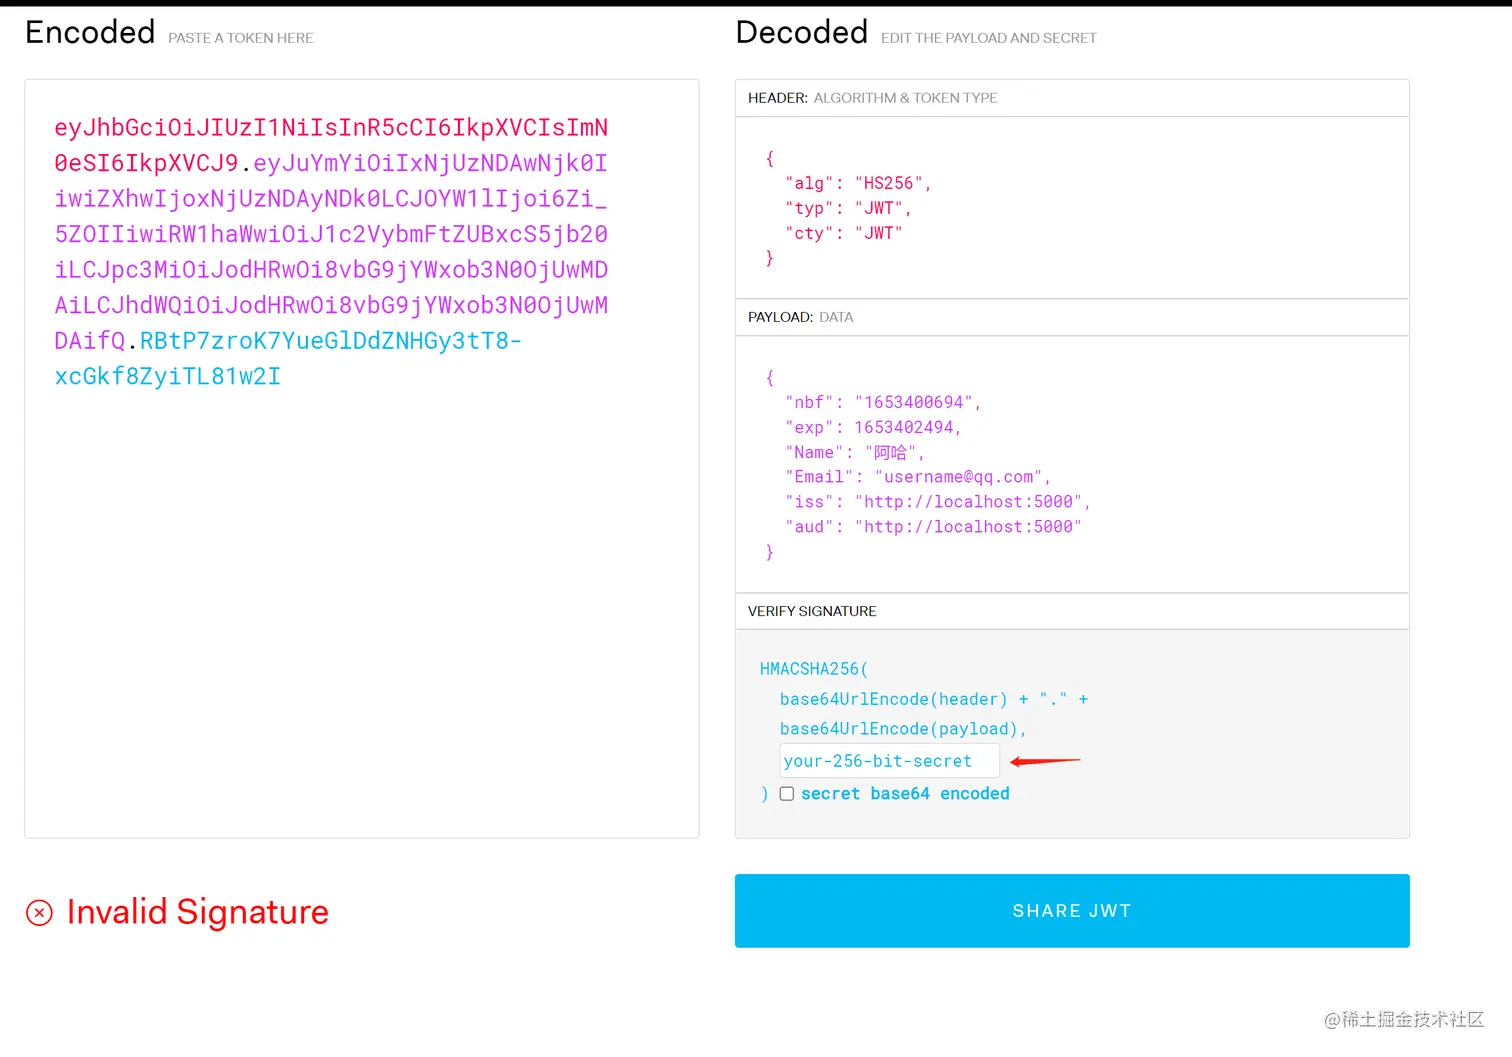Image resolution: width=1512 pixels, height=1057 pixels.
Task: Click the "exp" payload value 1653402494
Action: (x=903, y=427)
